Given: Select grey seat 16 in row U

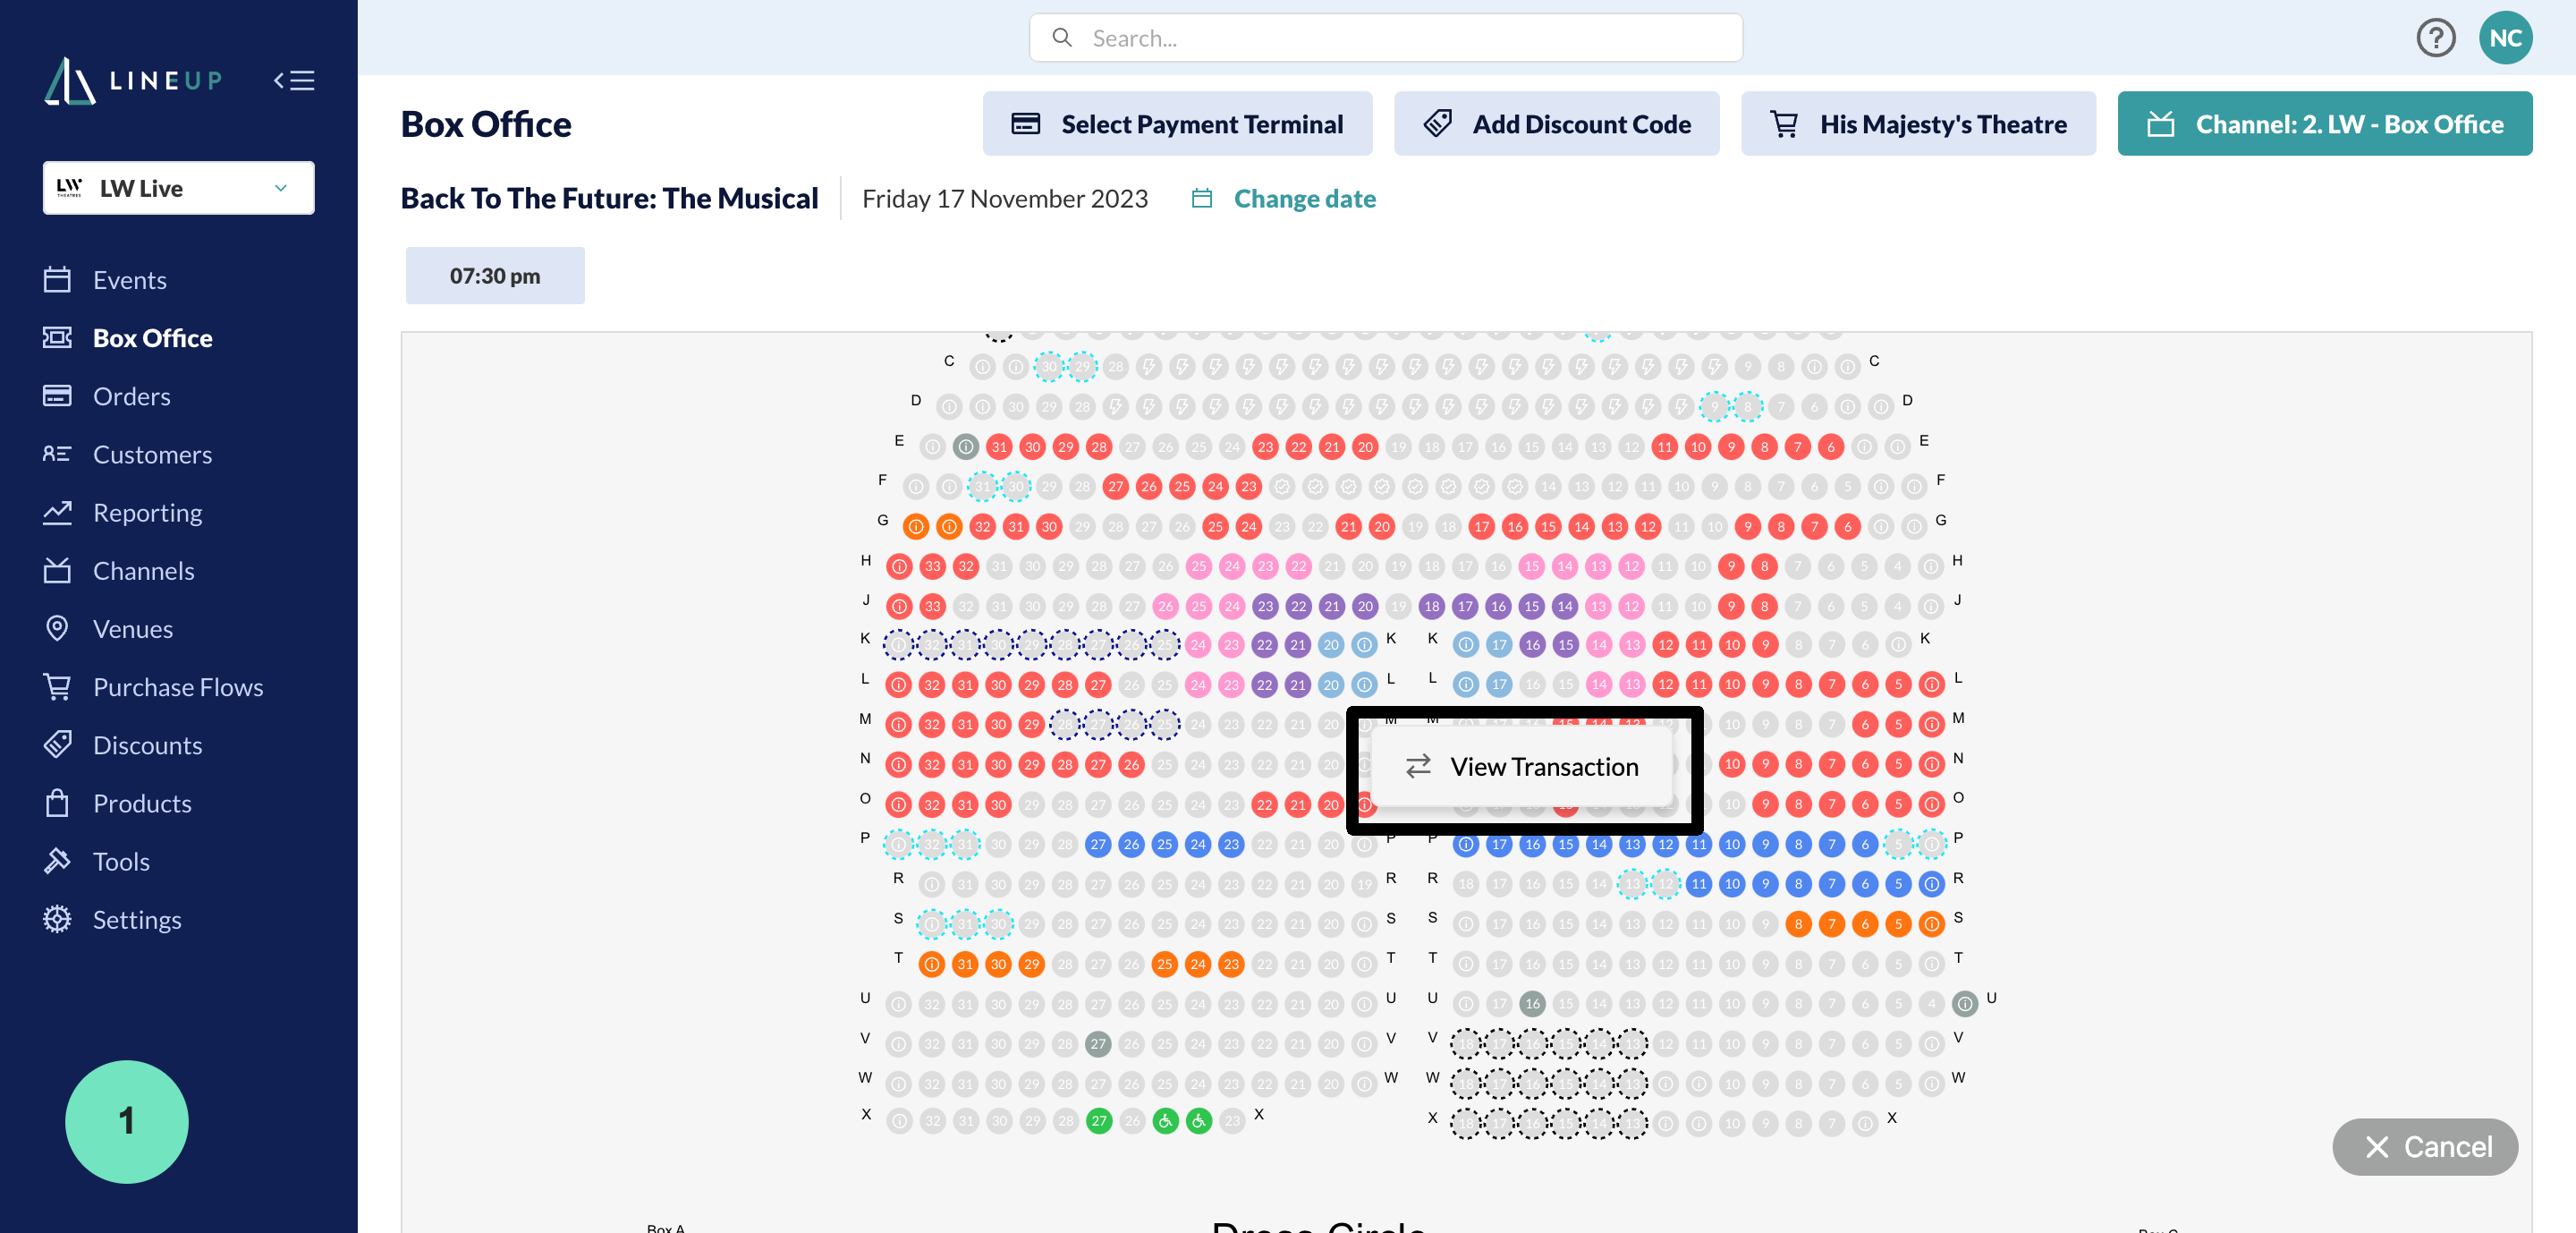Looking at the screenshot, I should 1532,1003.
